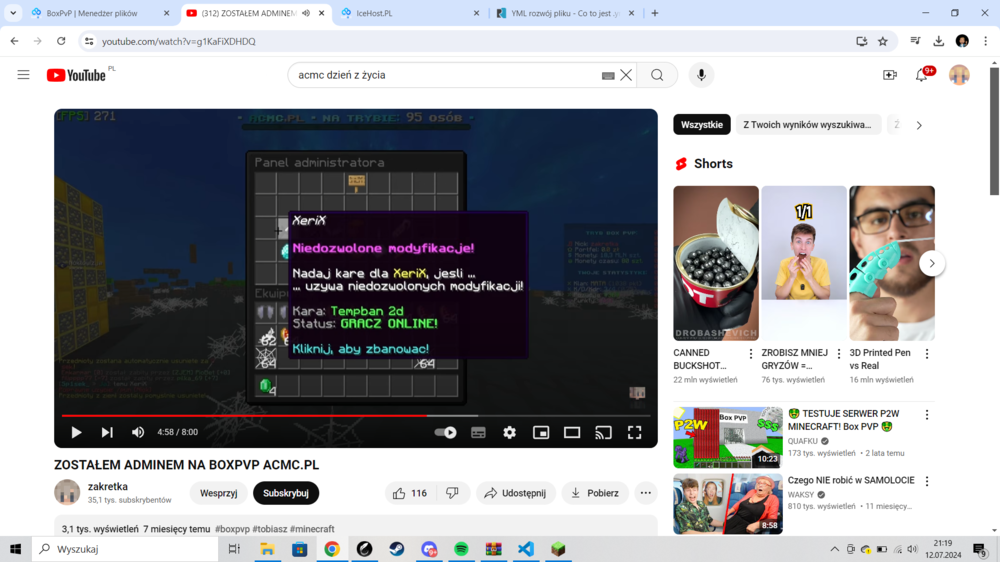Bookmark this page with the star
Viewport: 1000px width, 562px height.
[x=883, y=41]
